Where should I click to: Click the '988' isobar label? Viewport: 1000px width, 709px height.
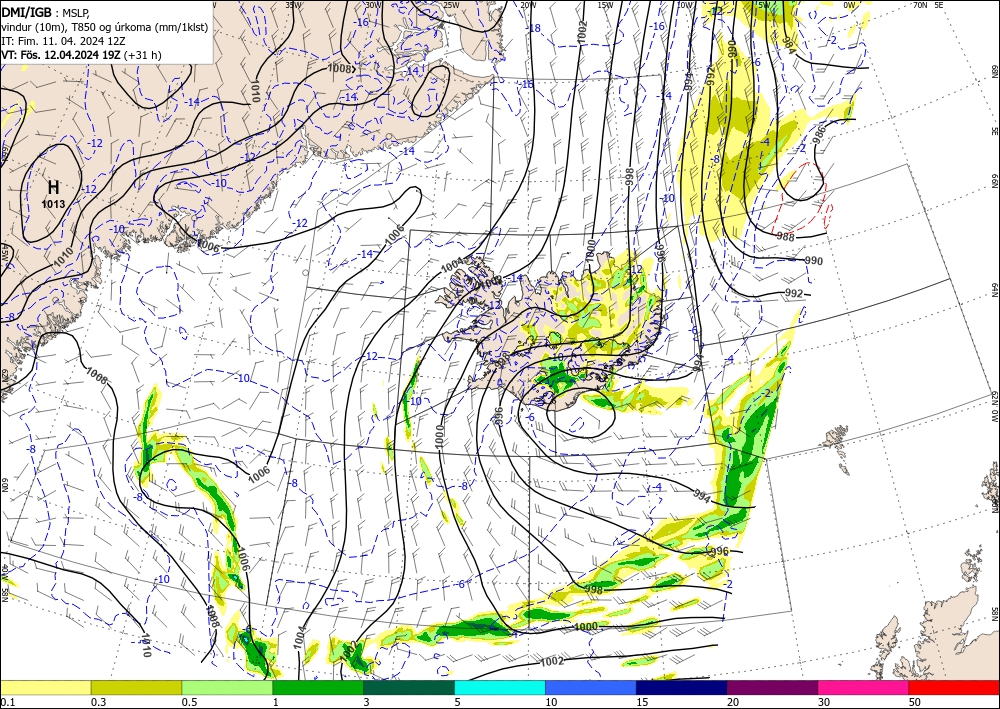[x=786, y=237]
